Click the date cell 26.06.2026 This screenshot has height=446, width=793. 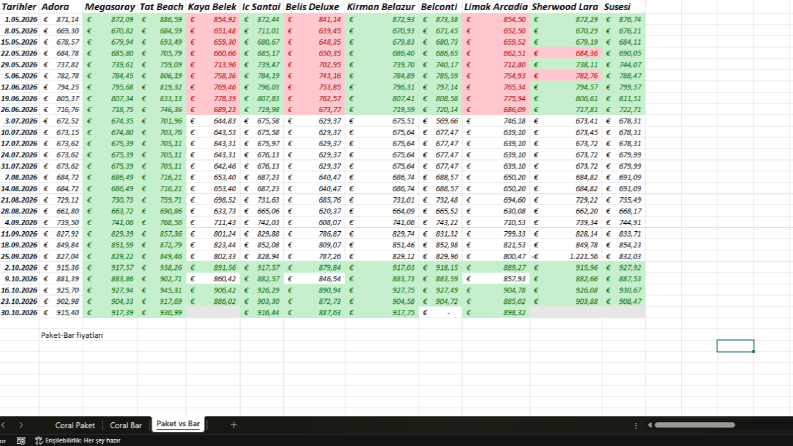click(x=20, y=110)
